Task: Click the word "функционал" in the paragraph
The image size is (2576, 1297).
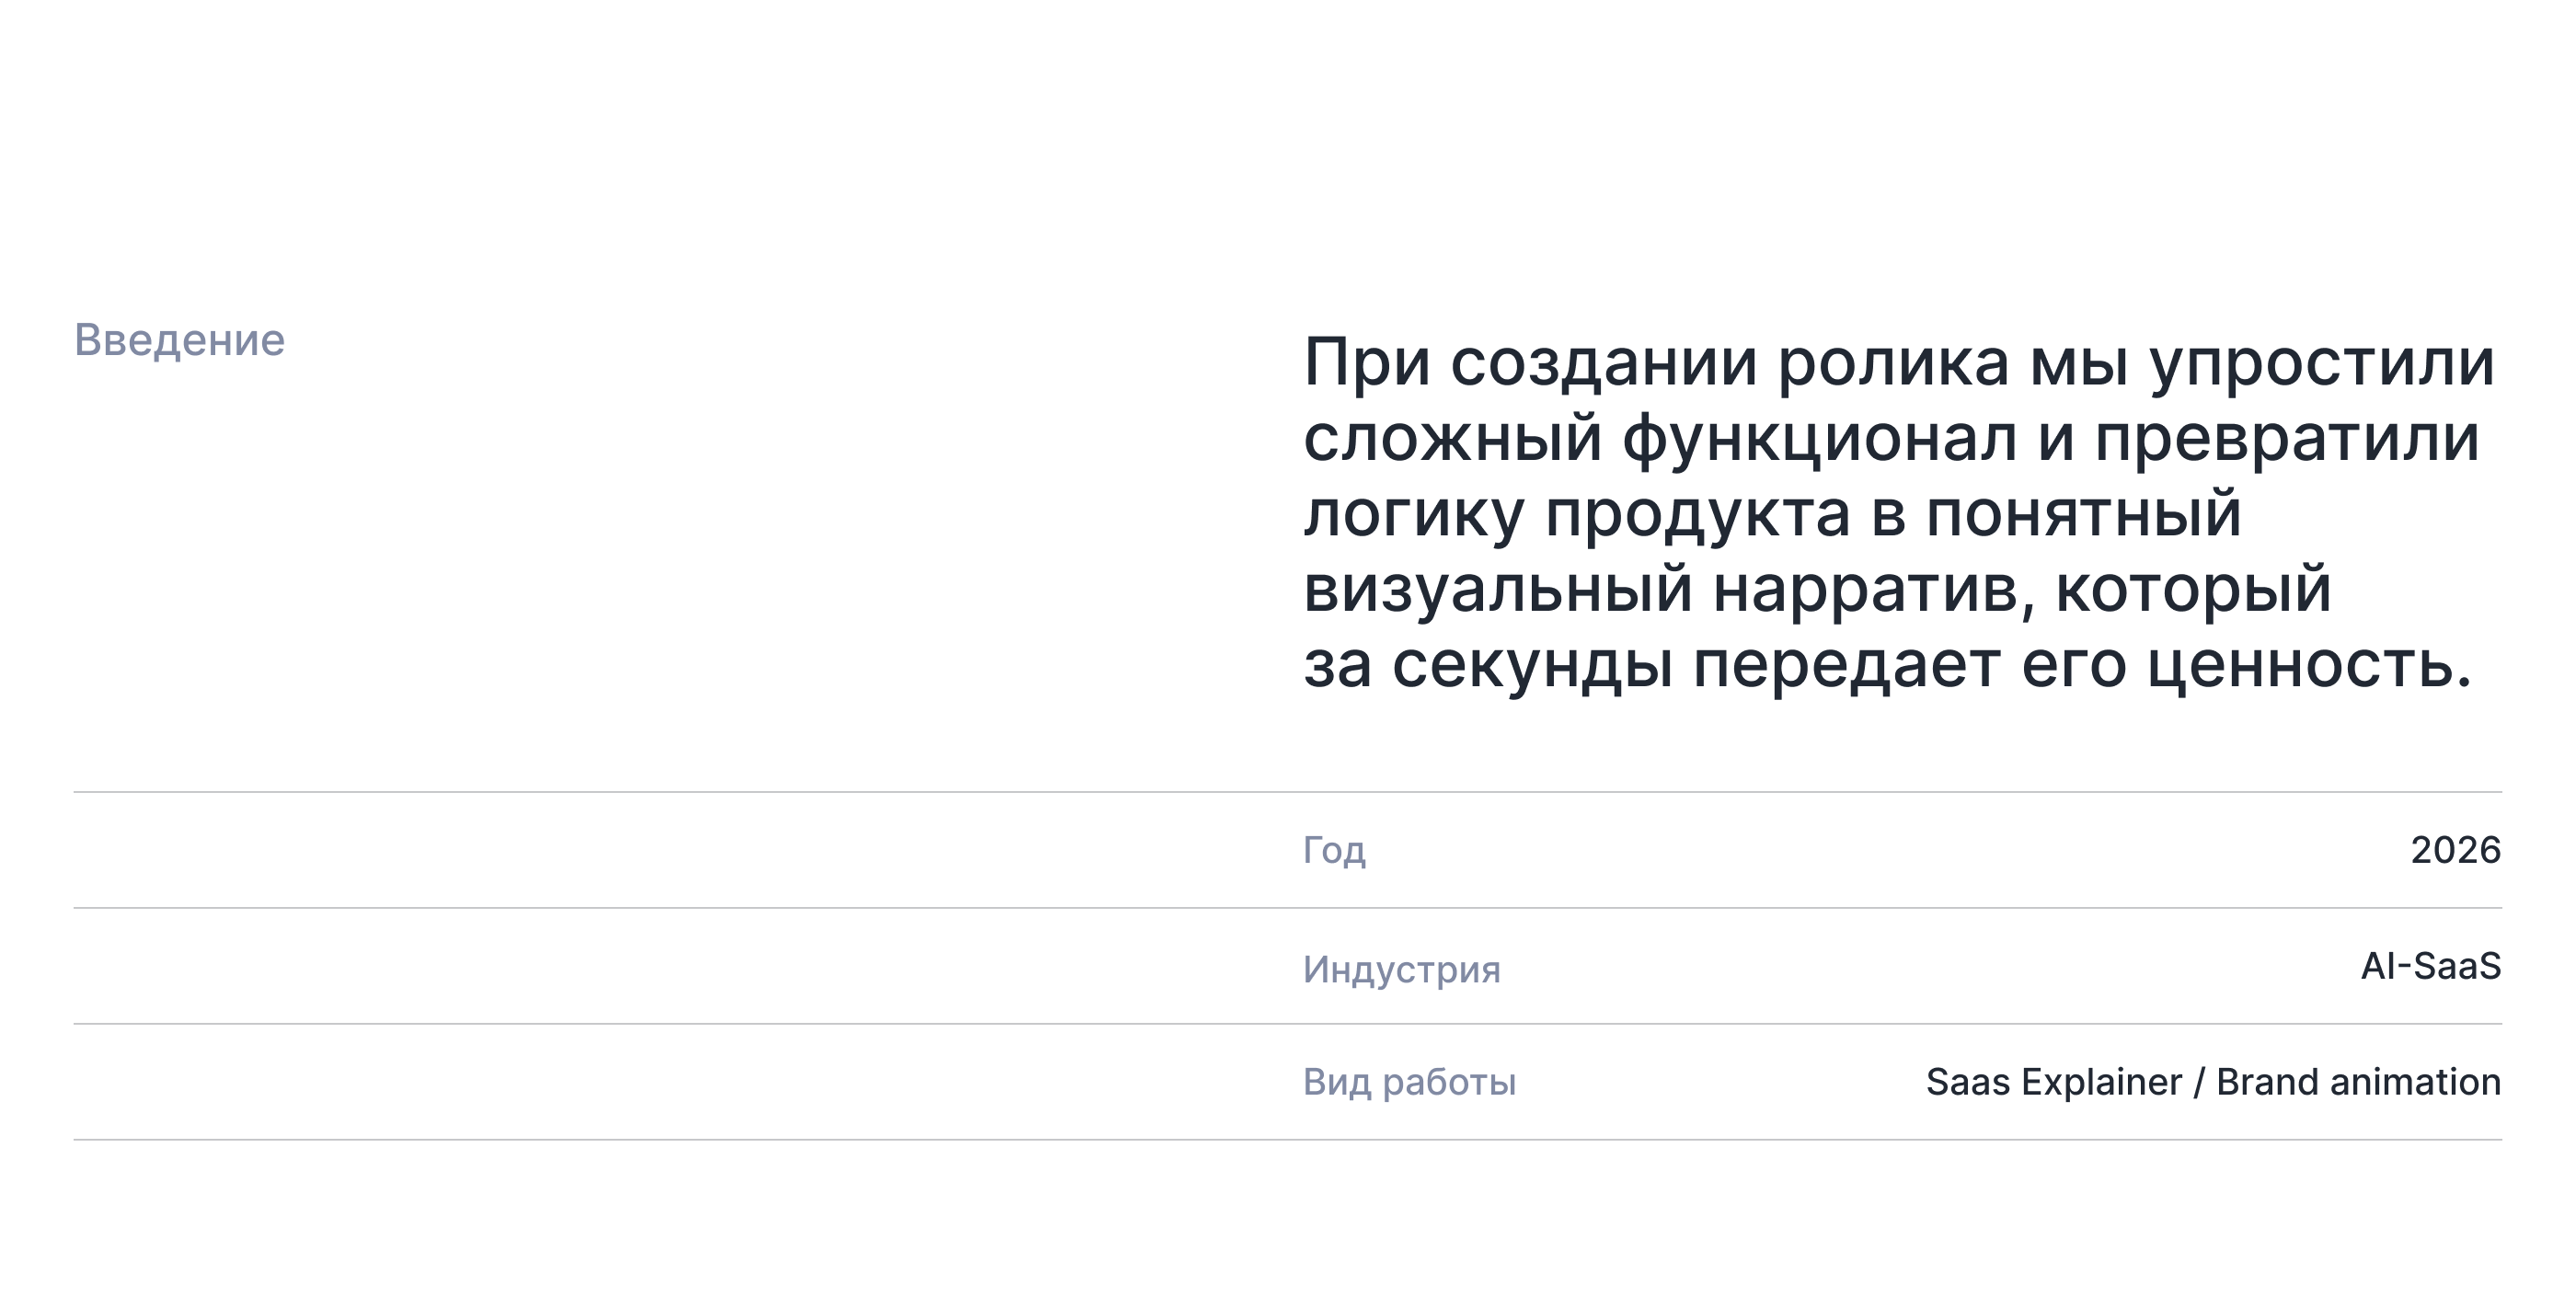Action: coord(1819,440)
